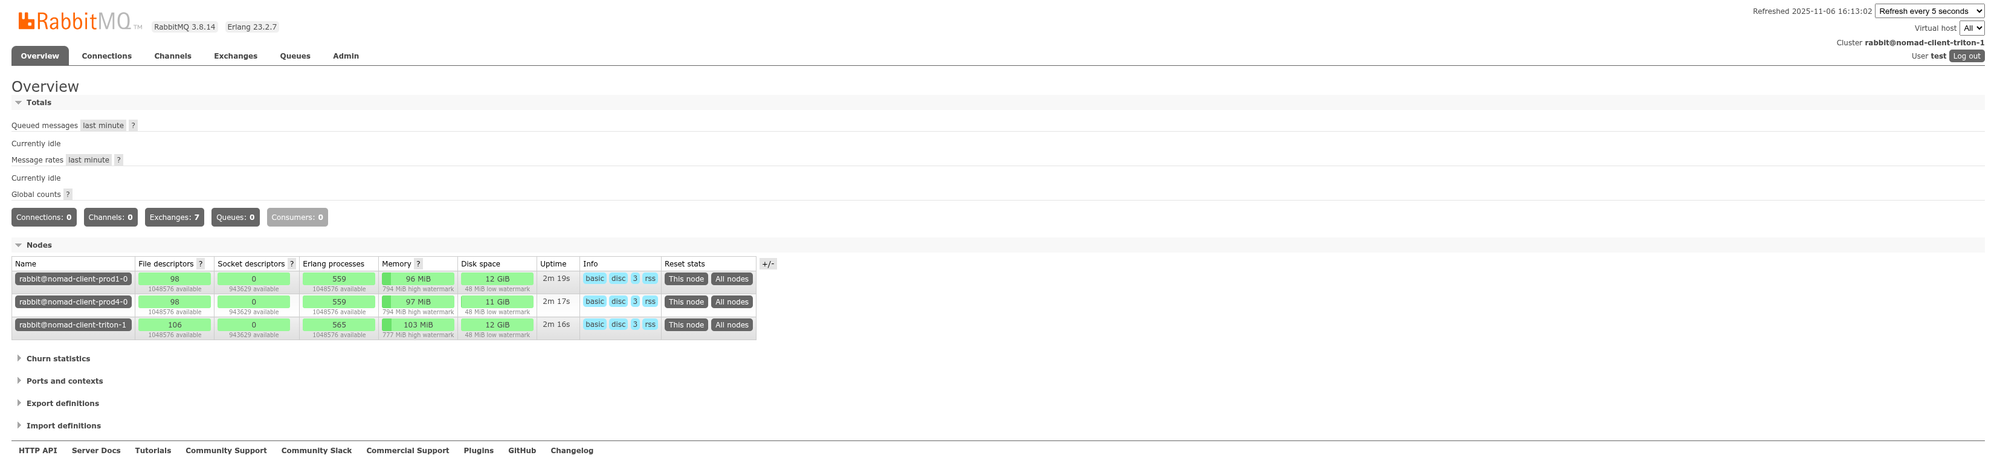Log out of the test user
The height and width of the screenshot is (461, 2000).
1966,56
